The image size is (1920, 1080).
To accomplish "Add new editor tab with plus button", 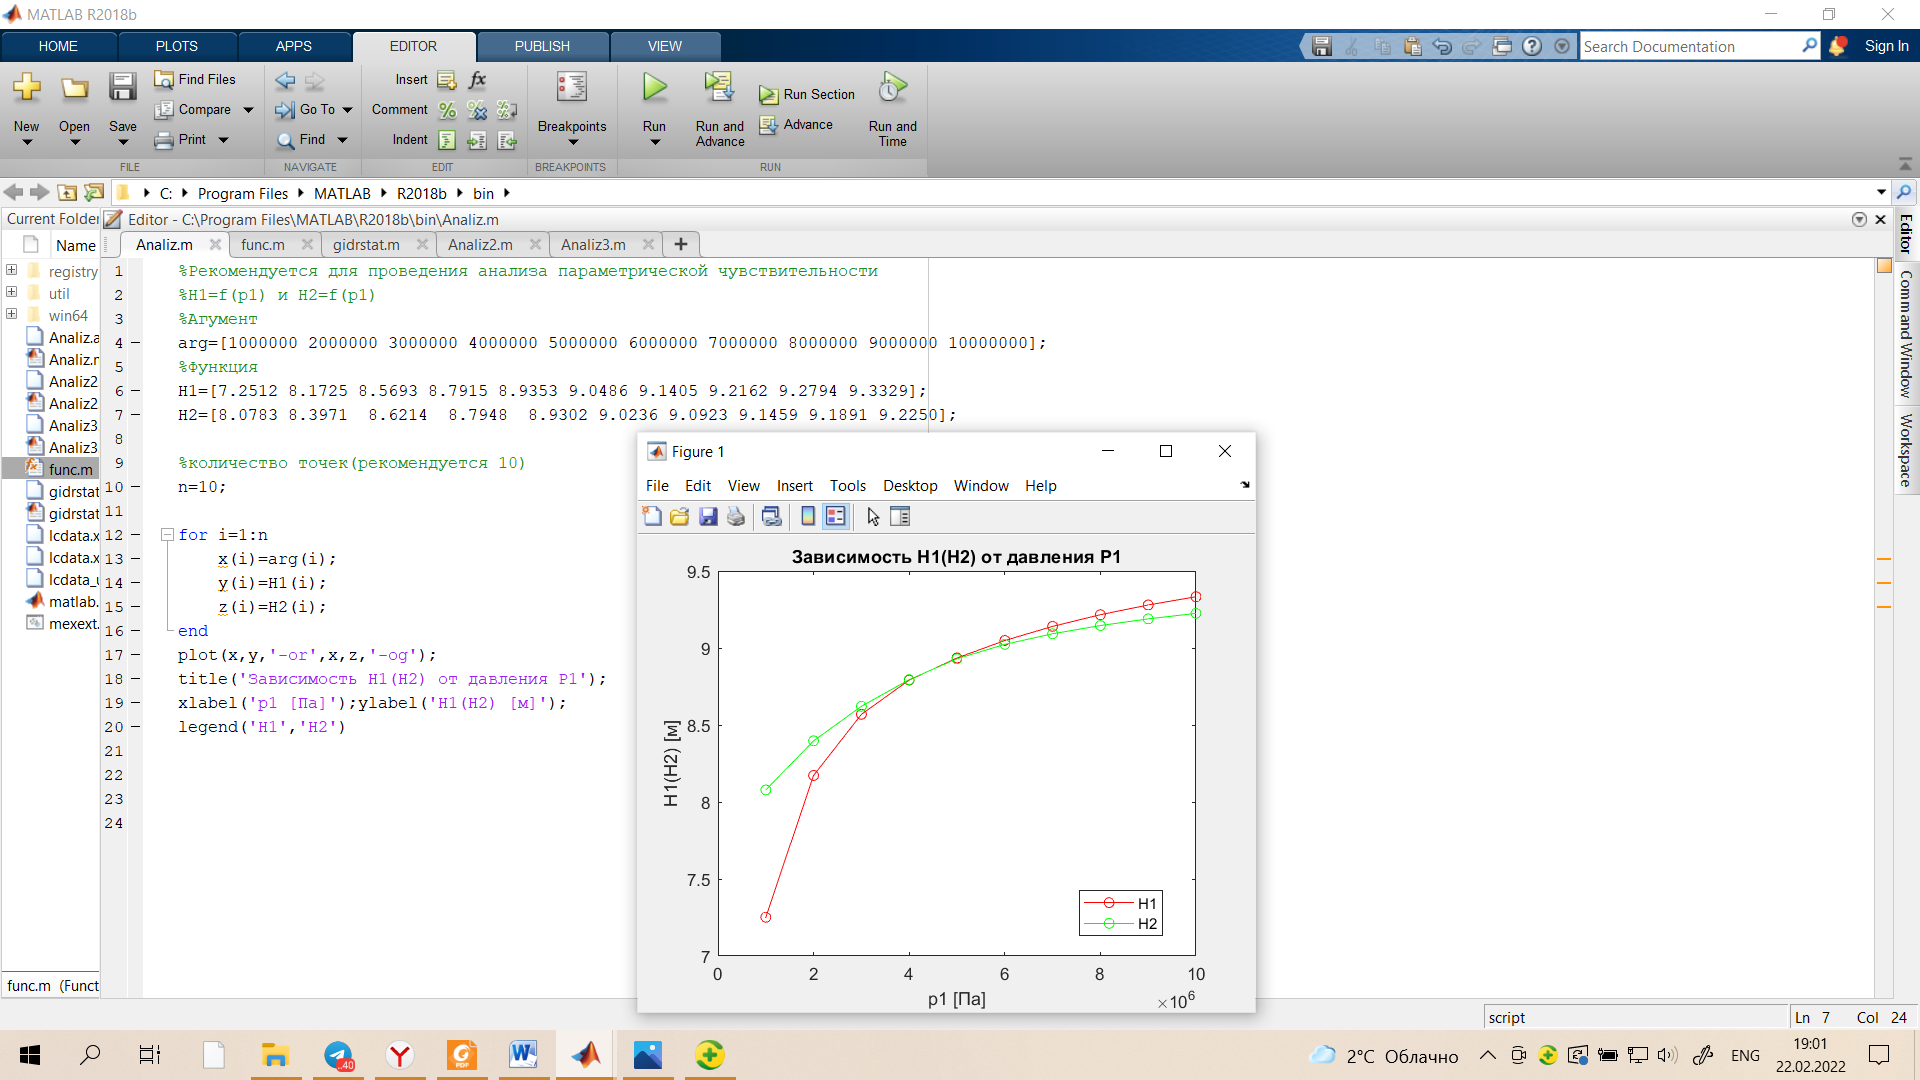I will click(681, 244).
